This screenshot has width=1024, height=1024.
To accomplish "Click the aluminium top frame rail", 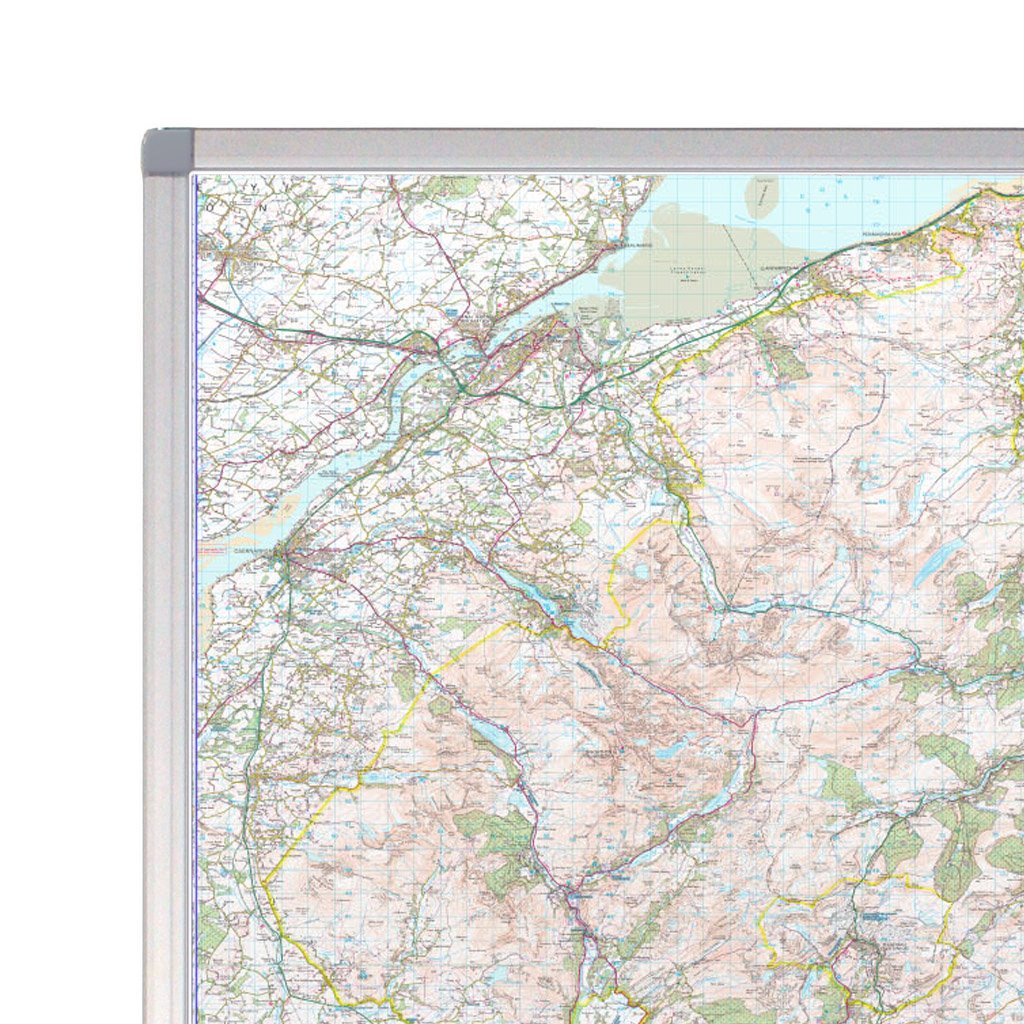I will (x=600, y=149).
